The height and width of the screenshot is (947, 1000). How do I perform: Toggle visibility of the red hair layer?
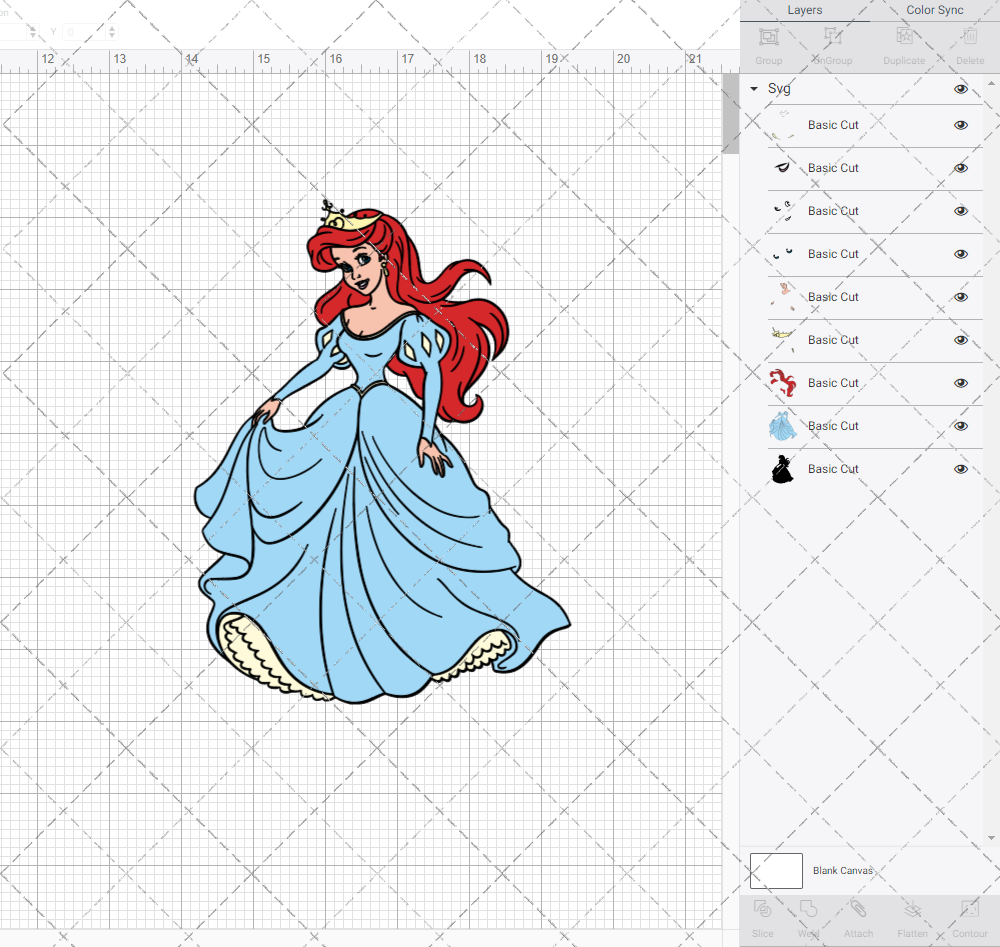pyautogui.click(x=961, y=383)
